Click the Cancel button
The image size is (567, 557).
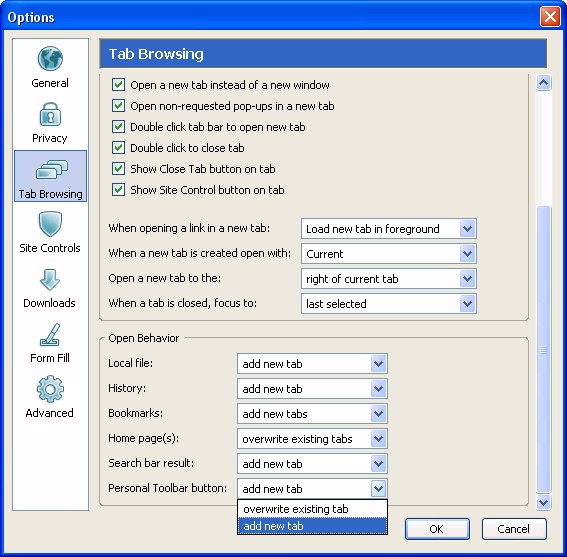coord(514,529)
